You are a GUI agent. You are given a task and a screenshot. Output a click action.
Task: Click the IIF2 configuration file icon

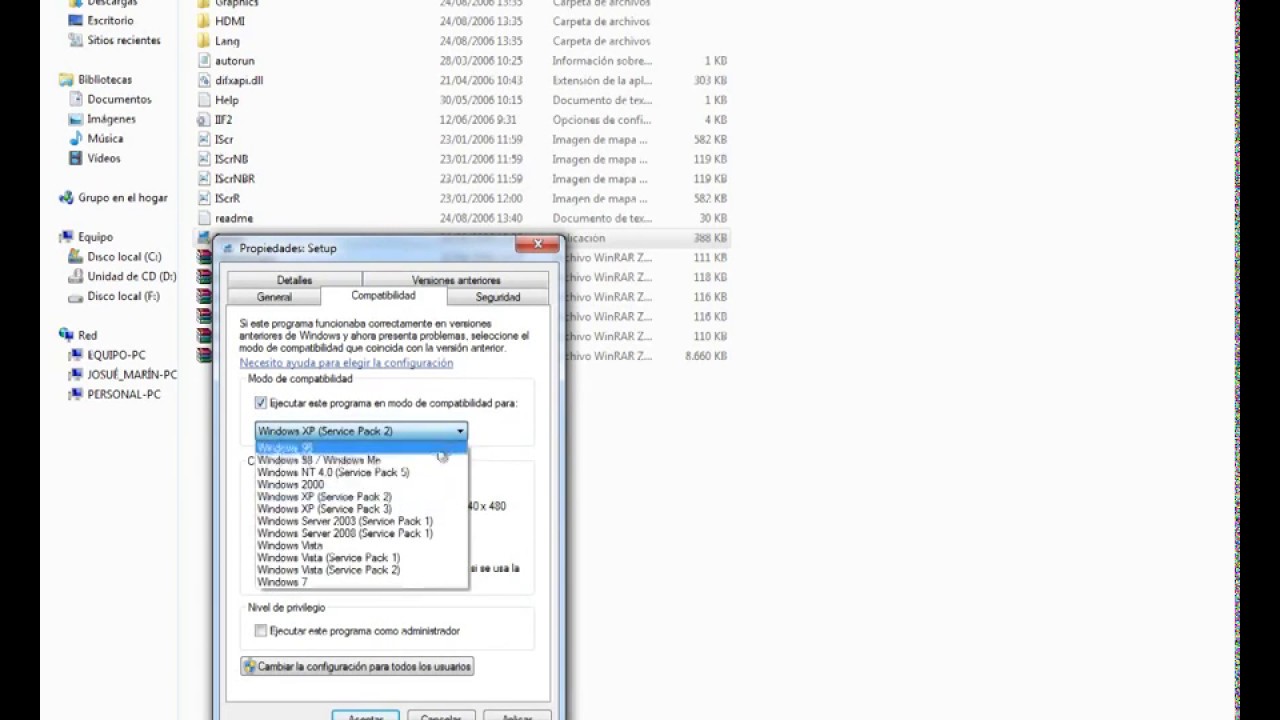(204, 120)
